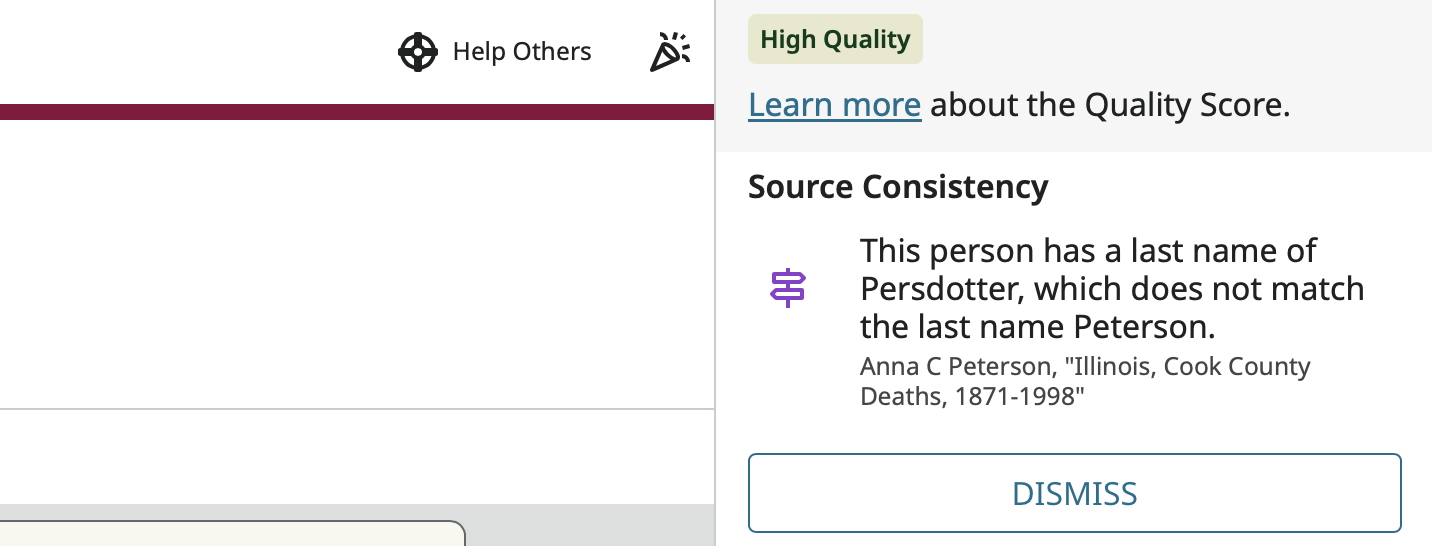The width and height of the screenshot is (1432, 546).
Task: Open the Help Others label
Action: click(522, 52)
